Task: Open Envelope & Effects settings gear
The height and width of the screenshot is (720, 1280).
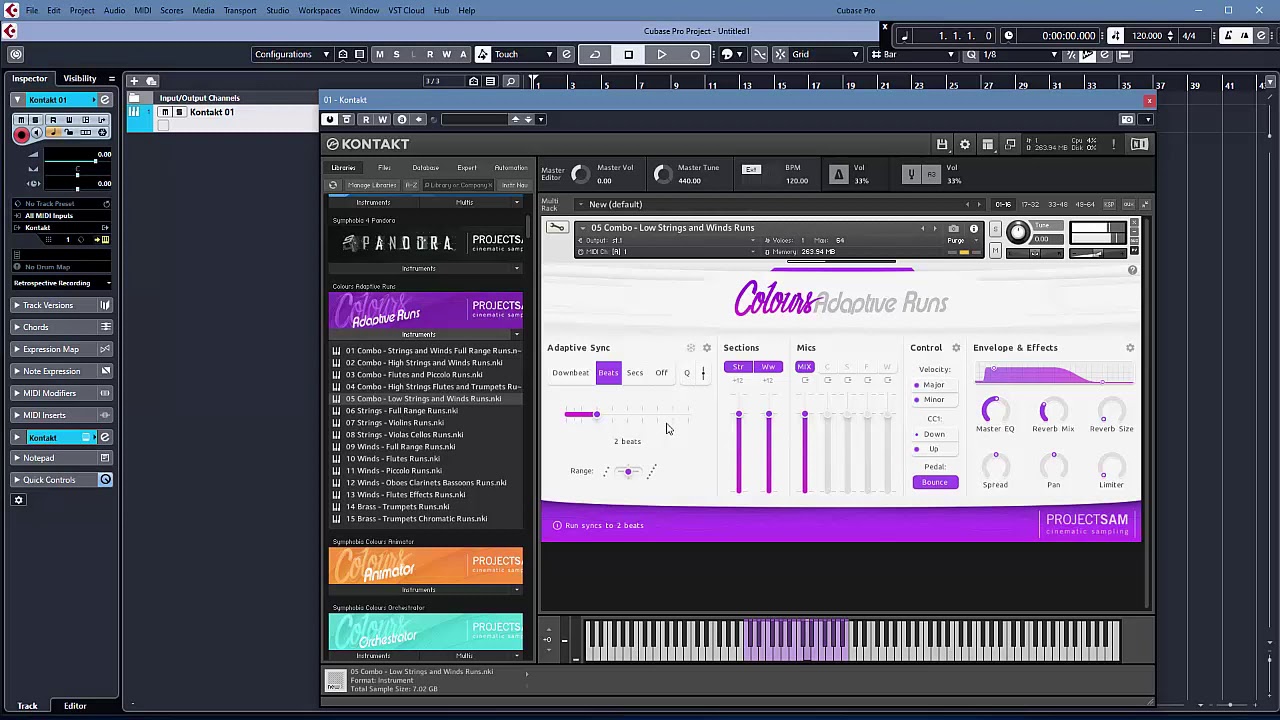Action: coord(1130,348)
